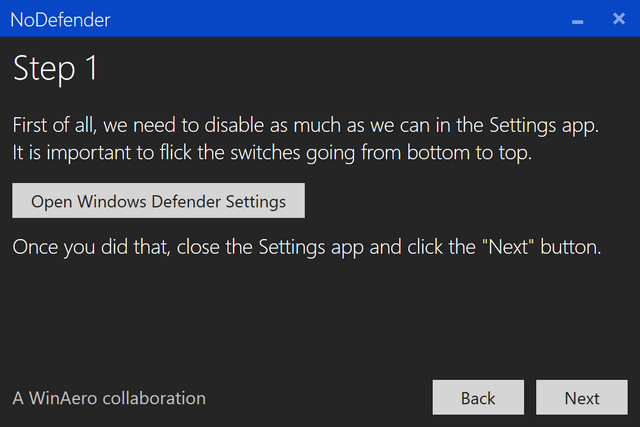
Task: Open Windows Defender Settings button
Action: point(158,200)
